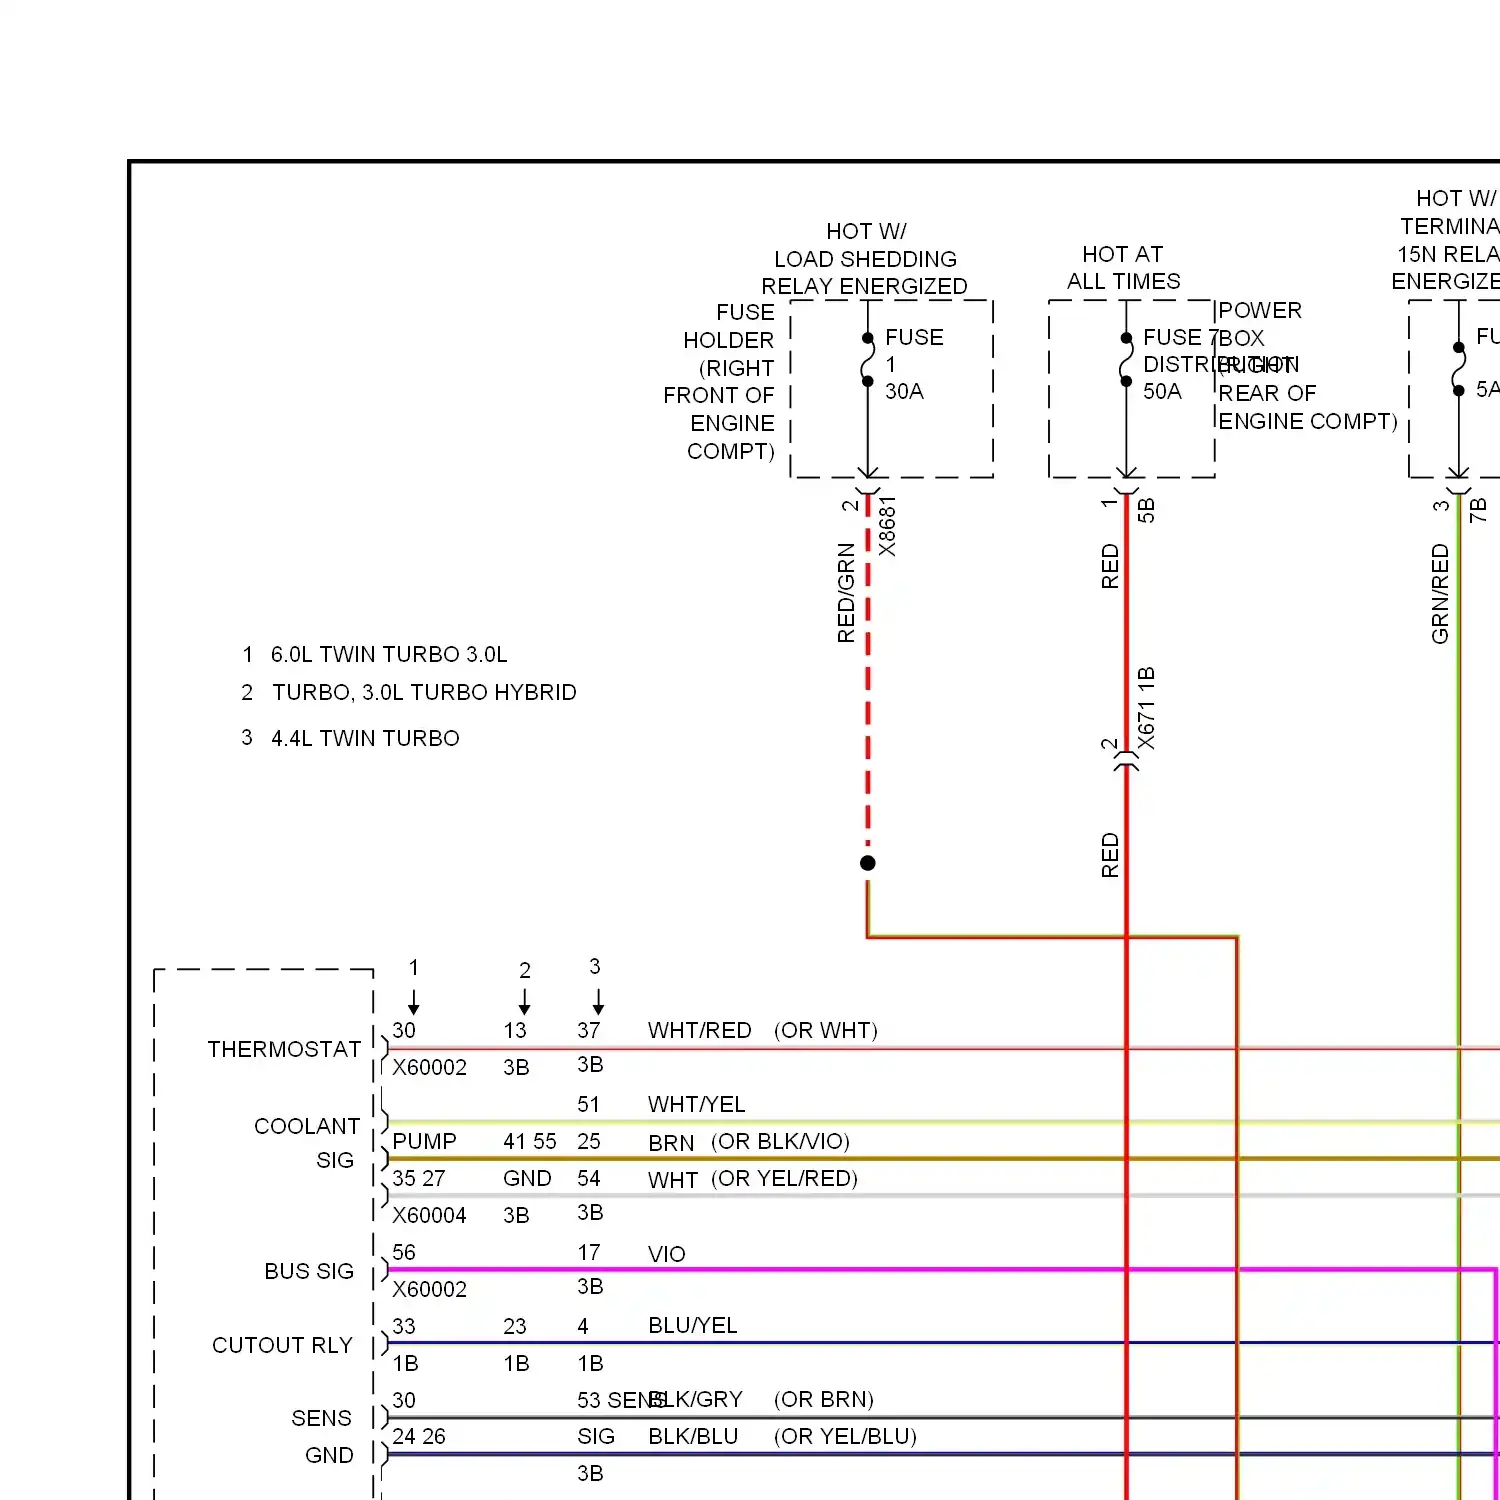1500x1500 pixels.
Task: Select pin numbers '24 26'
Action: [419, 1436]
